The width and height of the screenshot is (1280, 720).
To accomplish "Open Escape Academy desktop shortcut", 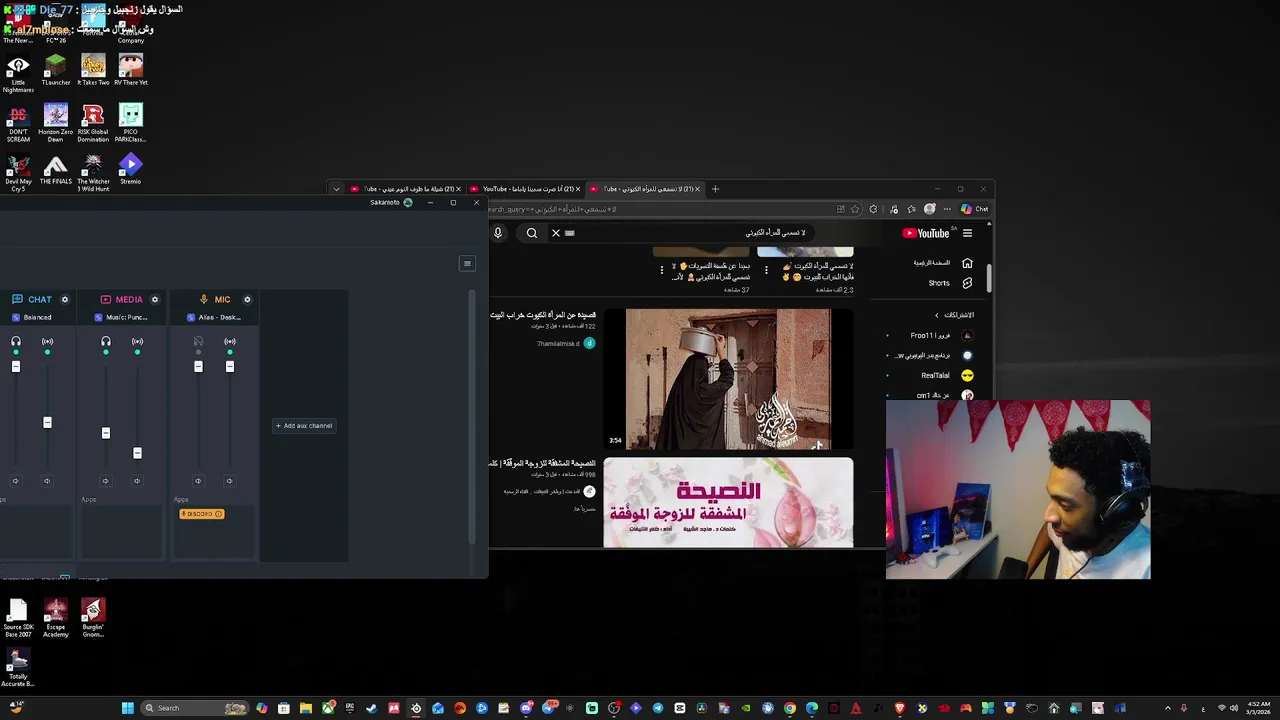I will tap(56, 619).
